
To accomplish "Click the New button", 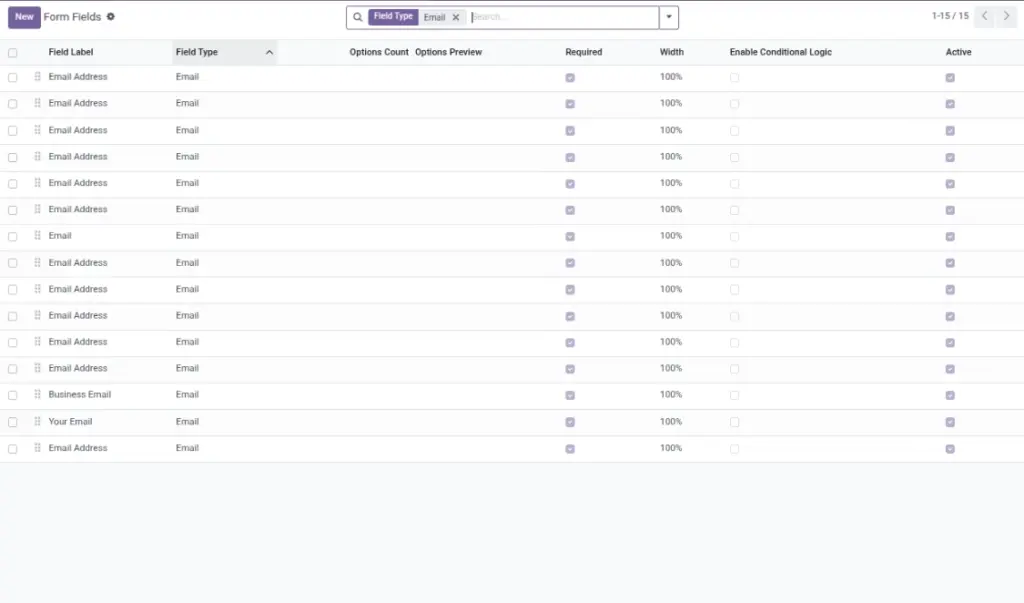I will pyautogui.click(x=24, y=17).
